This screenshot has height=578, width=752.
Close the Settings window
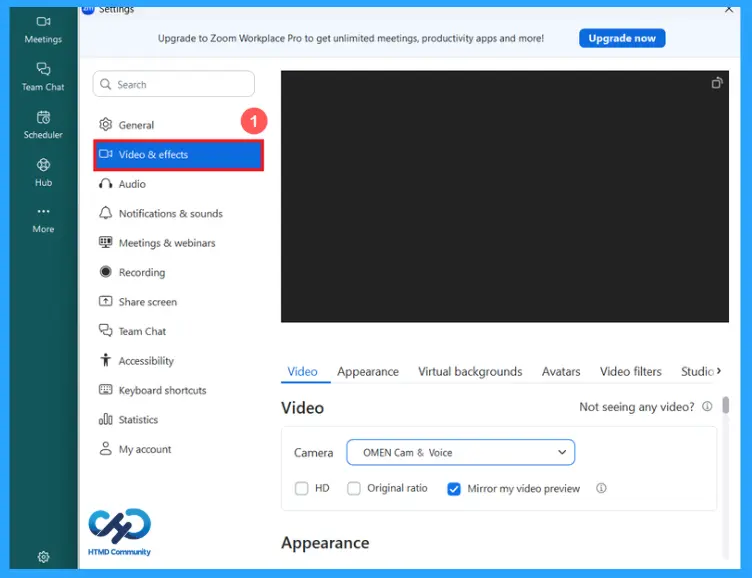click(x=728, y=9)
